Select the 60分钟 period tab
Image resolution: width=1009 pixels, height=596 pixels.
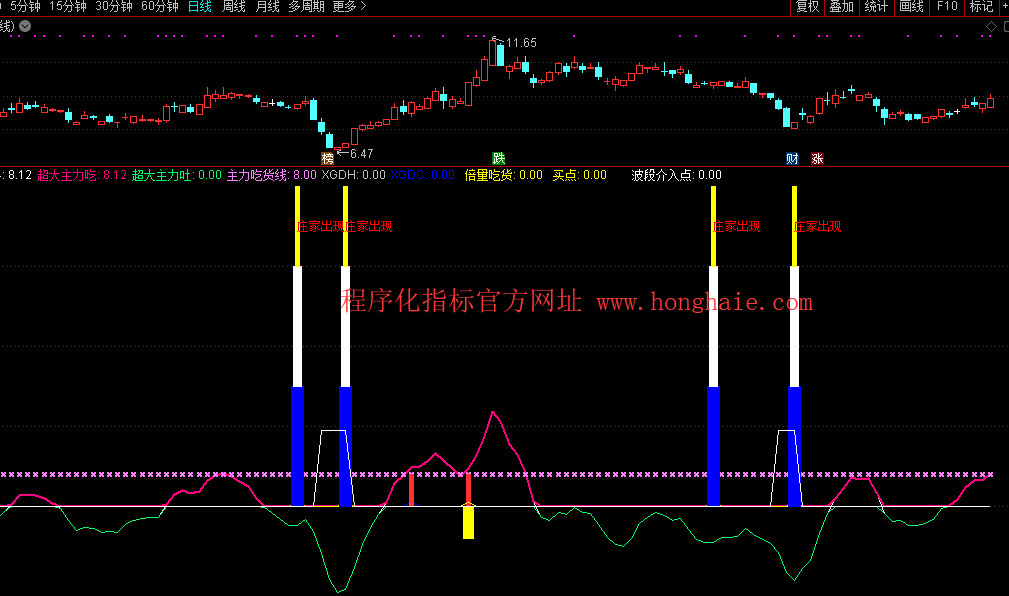pyautogui.click(x=160, y=7)
